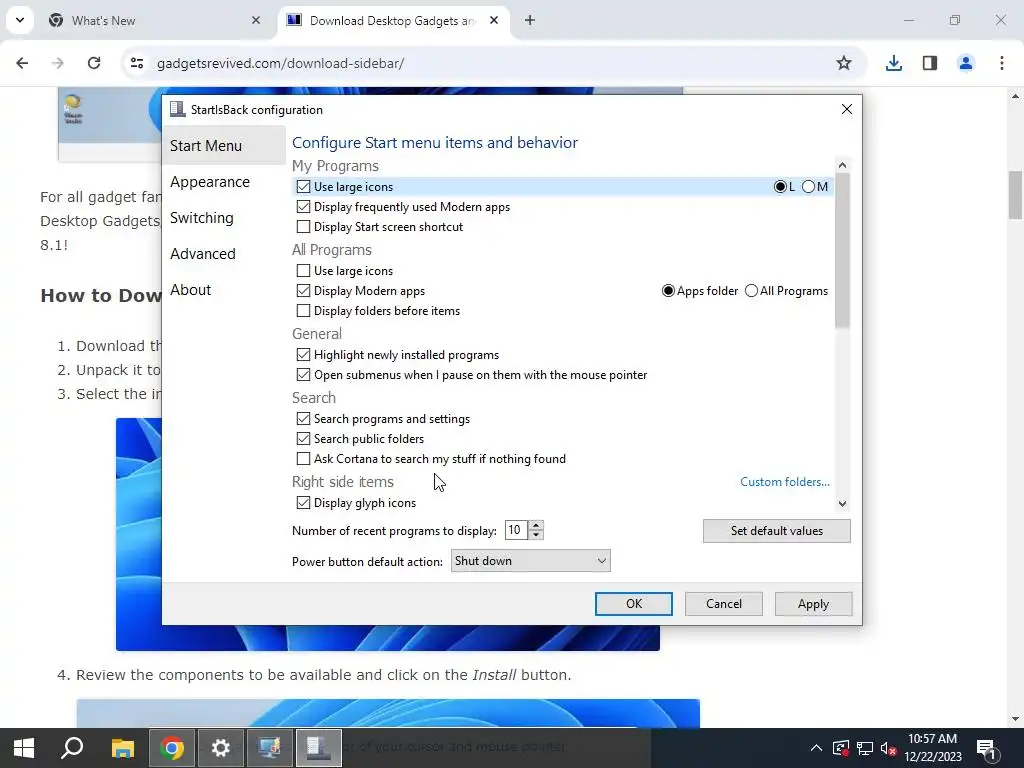Click options list scroll down arrow
The image size is (1024, 768).
[x=842, y=504]
